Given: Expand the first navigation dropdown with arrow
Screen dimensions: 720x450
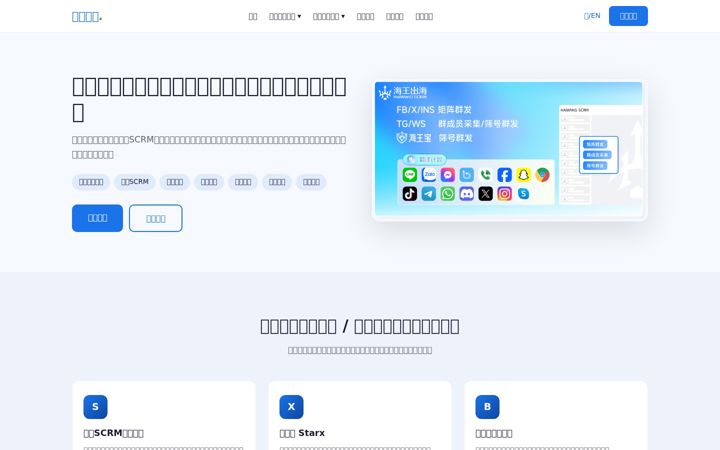Looking at the screenshot, I should point(285,17).
